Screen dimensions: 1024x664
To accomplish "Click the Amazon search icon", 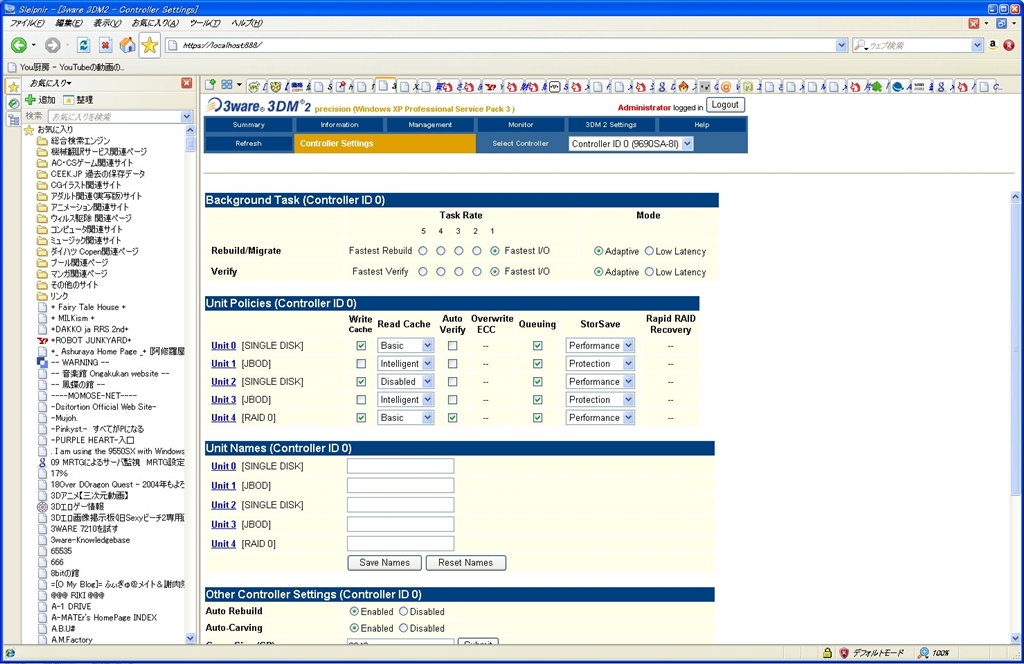I will click(x=993, y=45).
